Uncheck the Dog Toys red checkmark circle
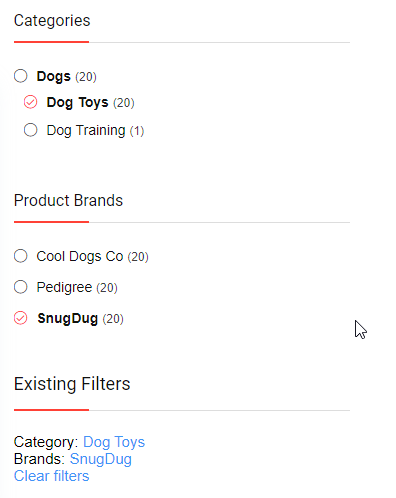 click(31, 102)
